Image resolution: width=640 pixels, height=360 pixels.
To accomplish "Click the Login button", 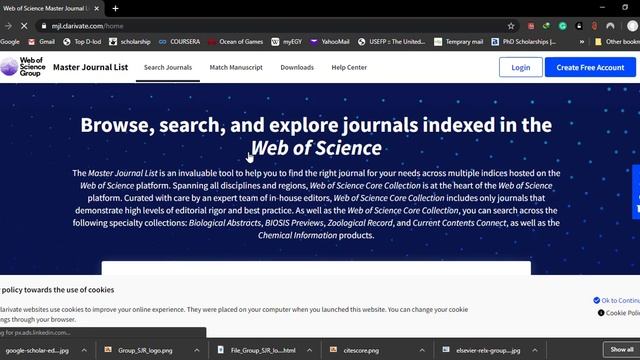I will (x=521, y=67).
